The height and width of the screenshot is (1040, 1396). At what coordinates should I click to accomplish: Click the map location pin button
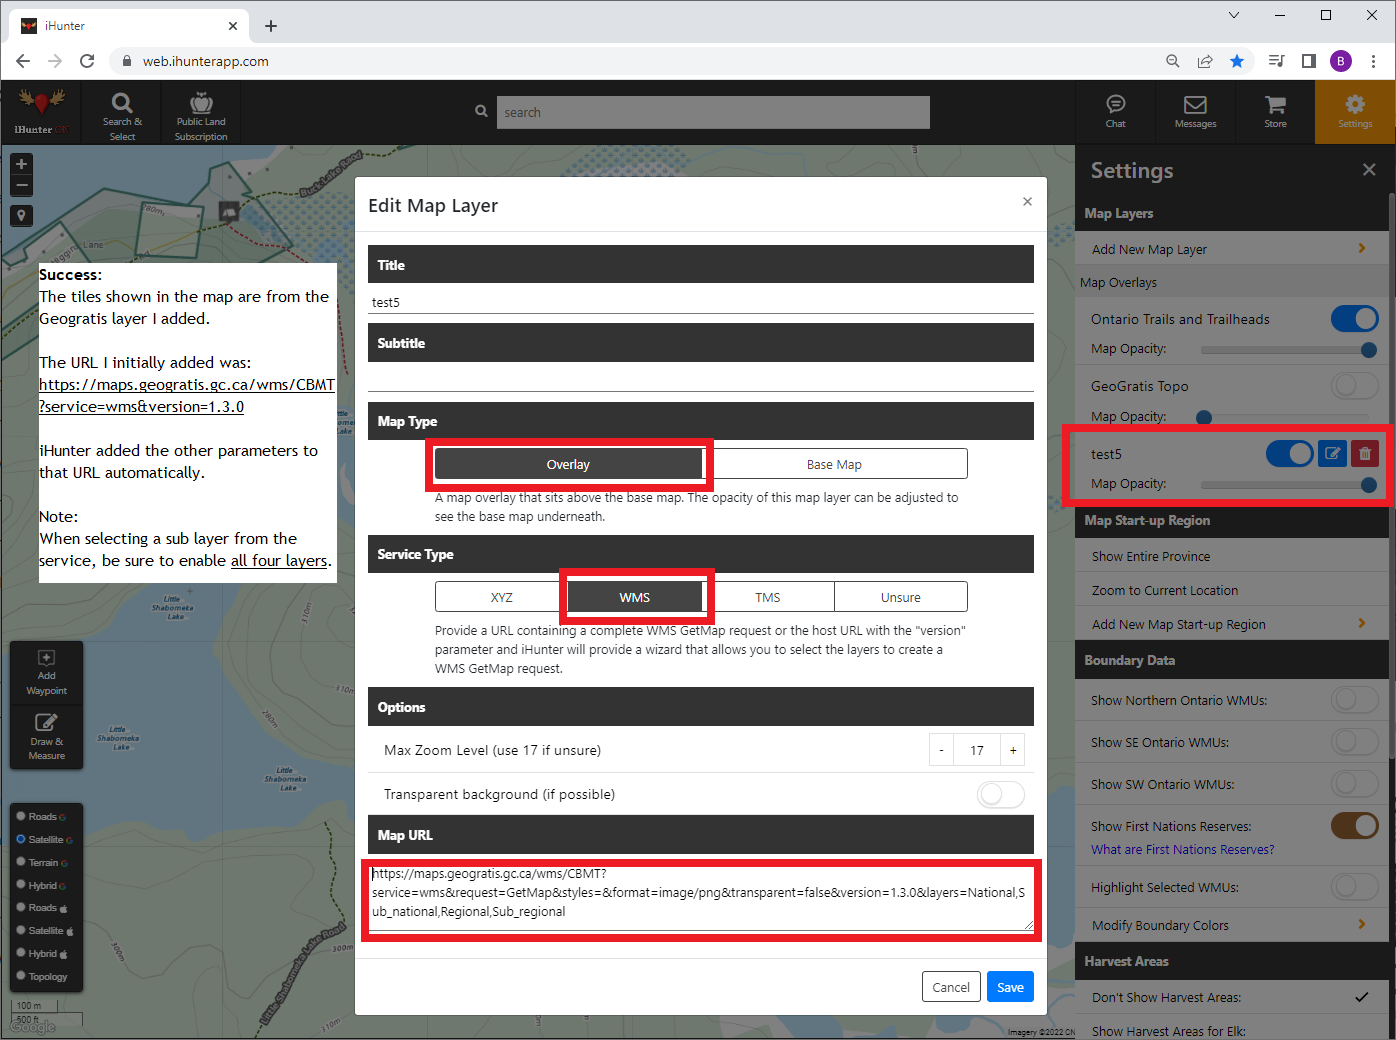[21, 216]
